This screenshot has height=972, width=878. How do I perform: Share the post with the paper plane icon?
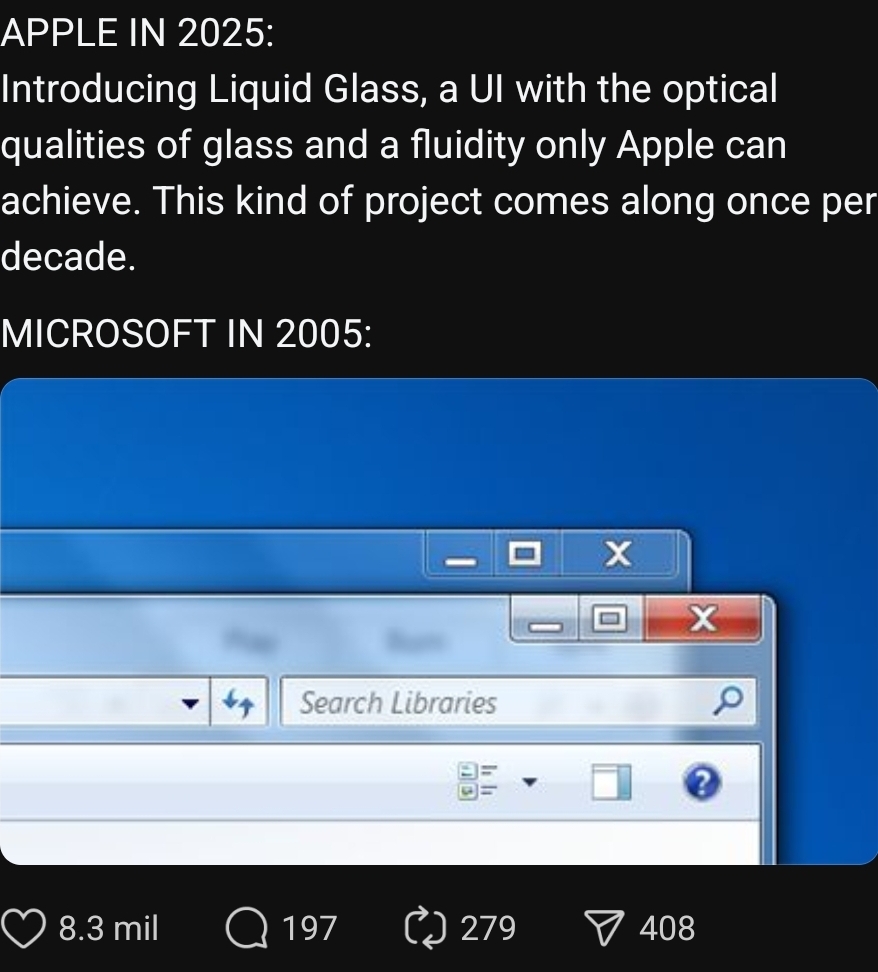pyautogui.click(x=605, y=928)
